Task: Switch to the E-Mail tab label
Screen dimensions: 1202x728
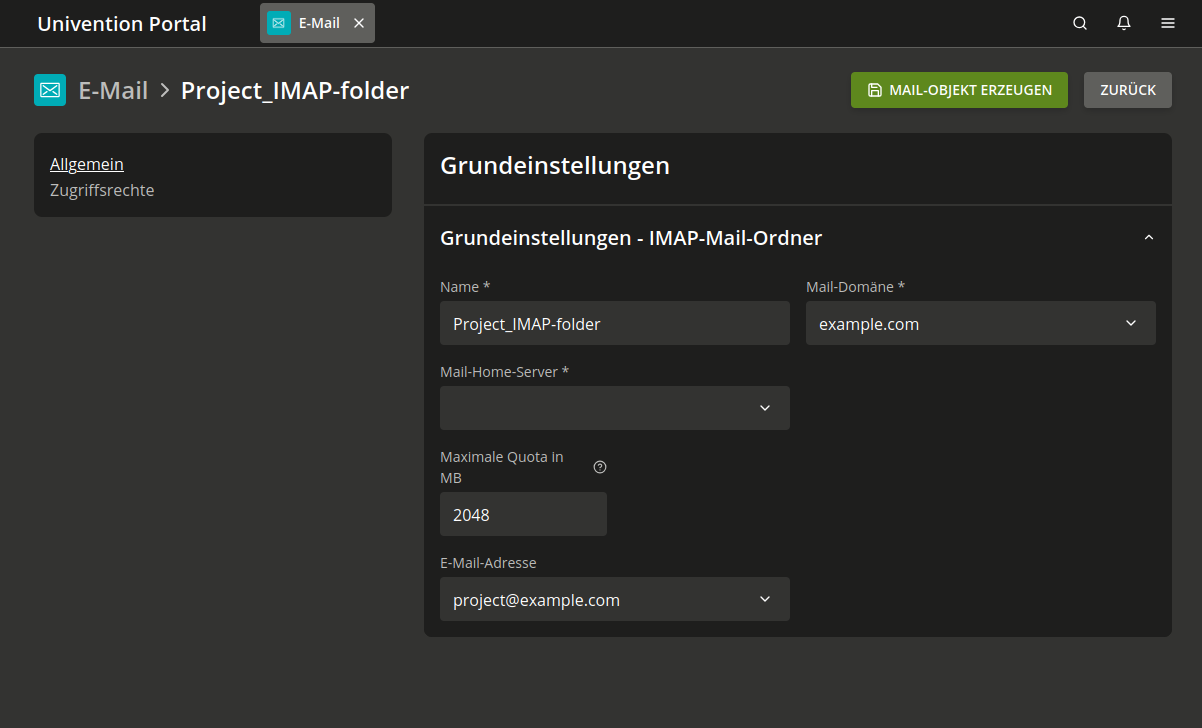Action: pyautogui.click(x=319, y=23)
